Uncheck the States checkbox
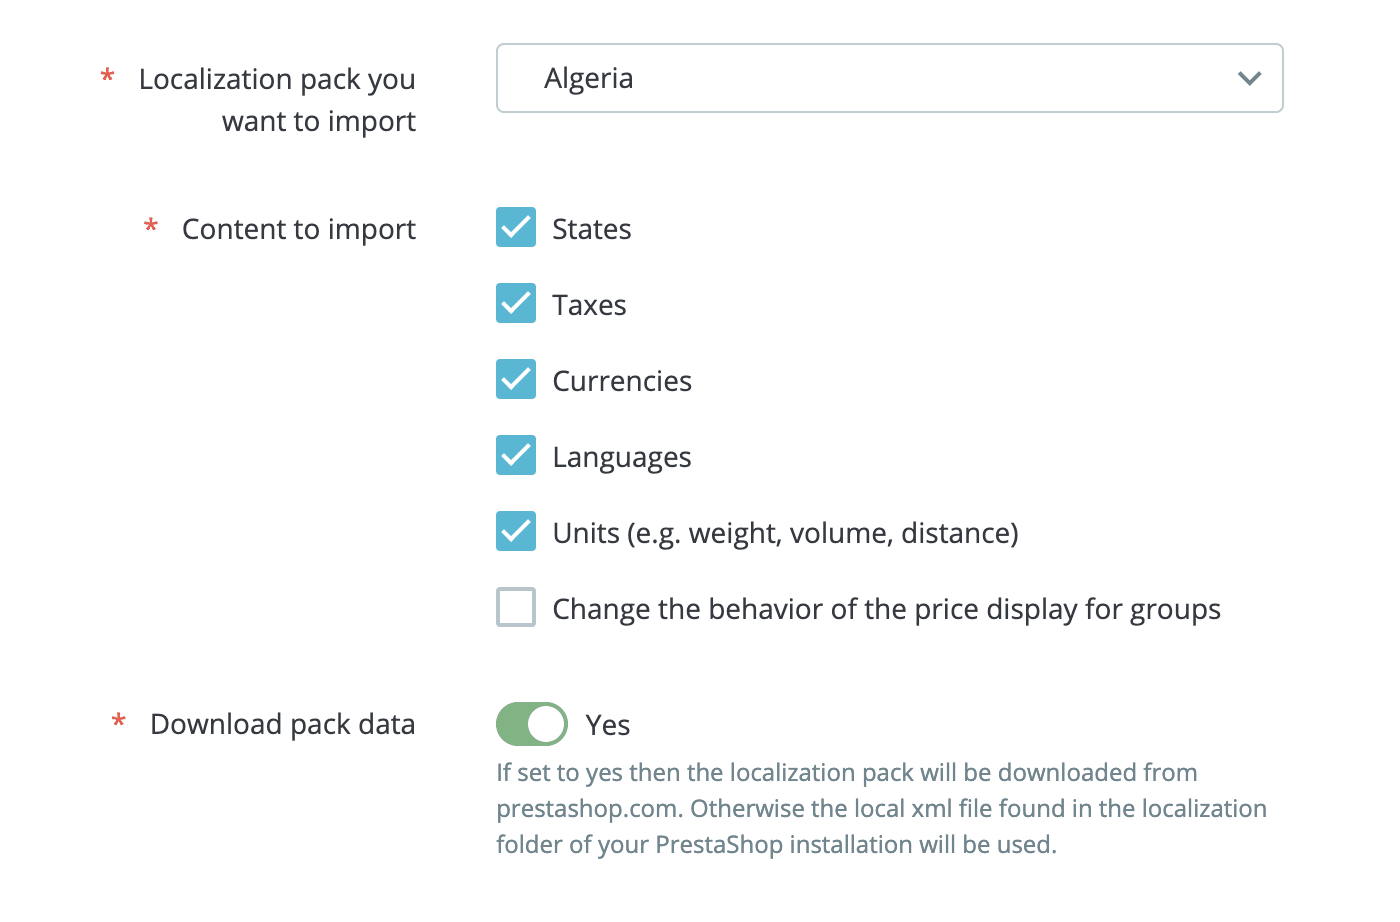This screenshot has width=1400, height=922. tap(515, 227)
